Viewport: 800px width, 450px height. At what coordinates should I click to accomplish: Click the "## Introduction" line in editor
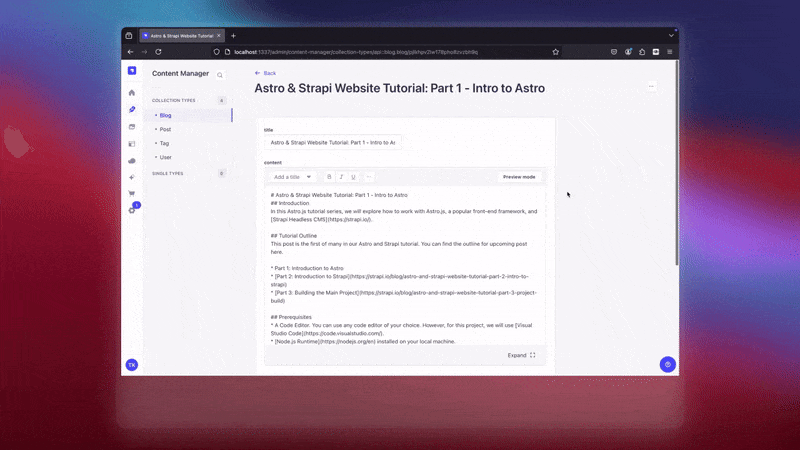tap(290, 203)
